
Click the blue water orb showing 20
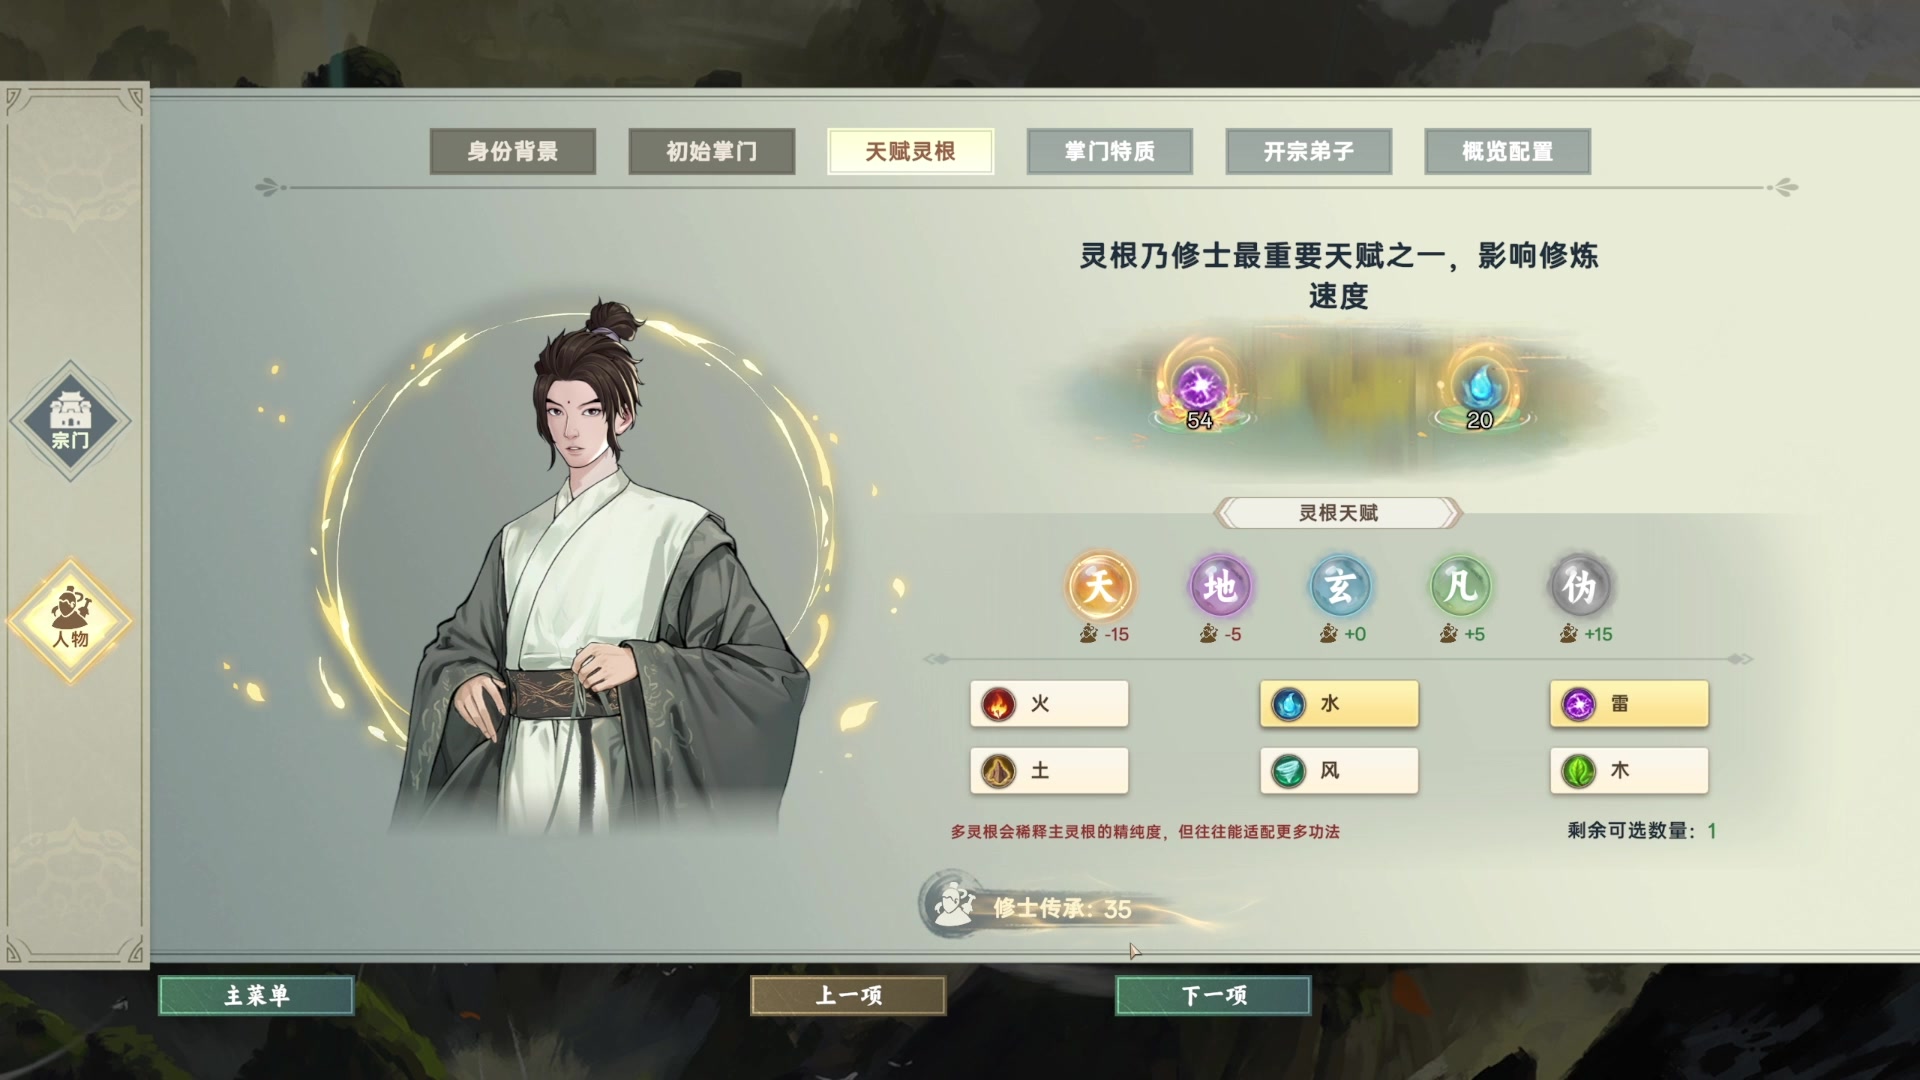click(x=1480, y=390)
